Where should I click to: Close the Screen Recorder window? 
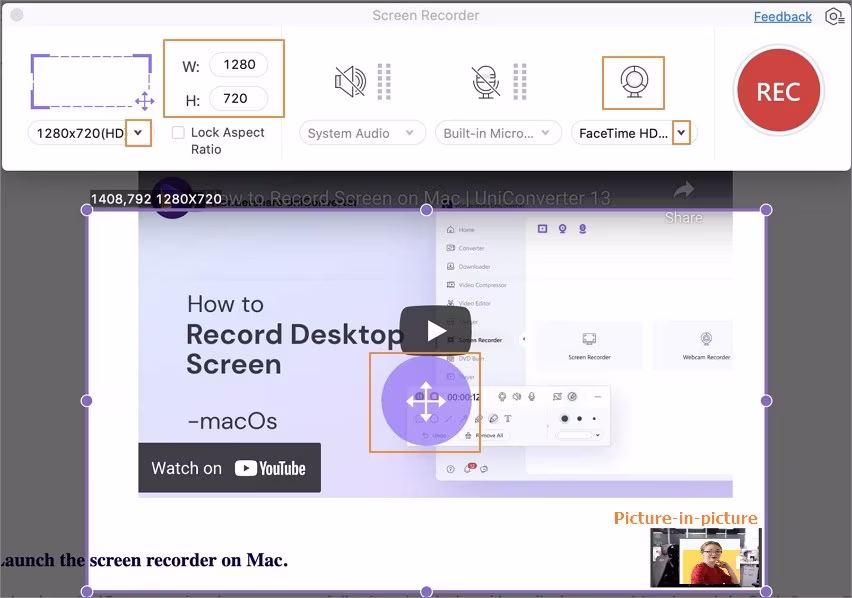[x=17, y=15]
